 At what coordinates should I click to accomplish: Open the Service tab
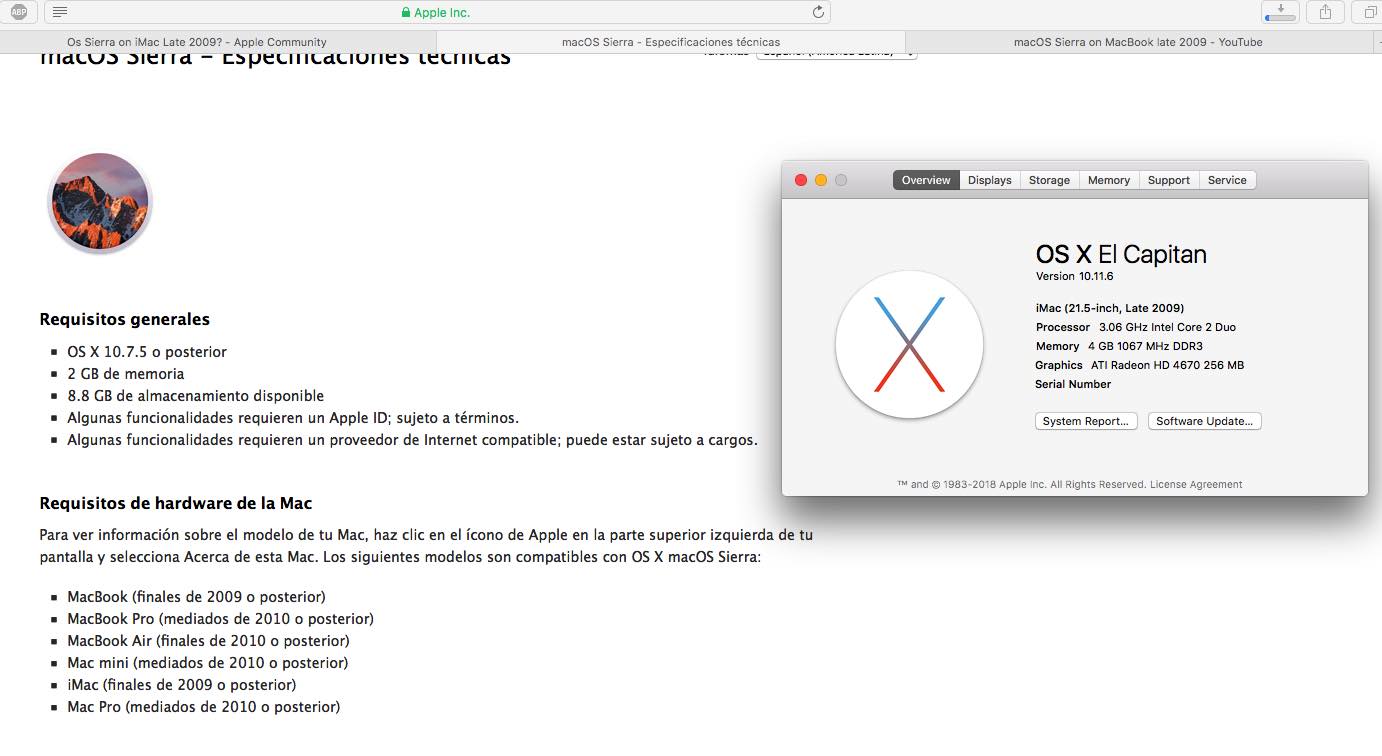[x=1227, y=180]
